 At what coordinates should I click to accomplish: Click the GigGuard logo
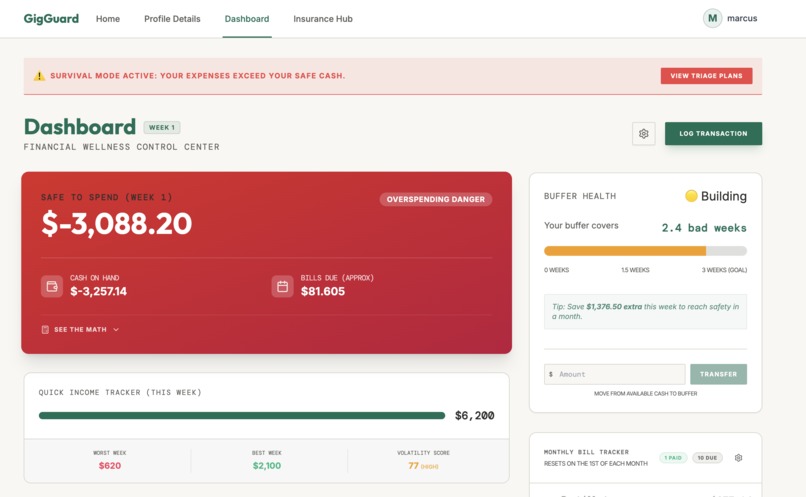click(51, 19)
